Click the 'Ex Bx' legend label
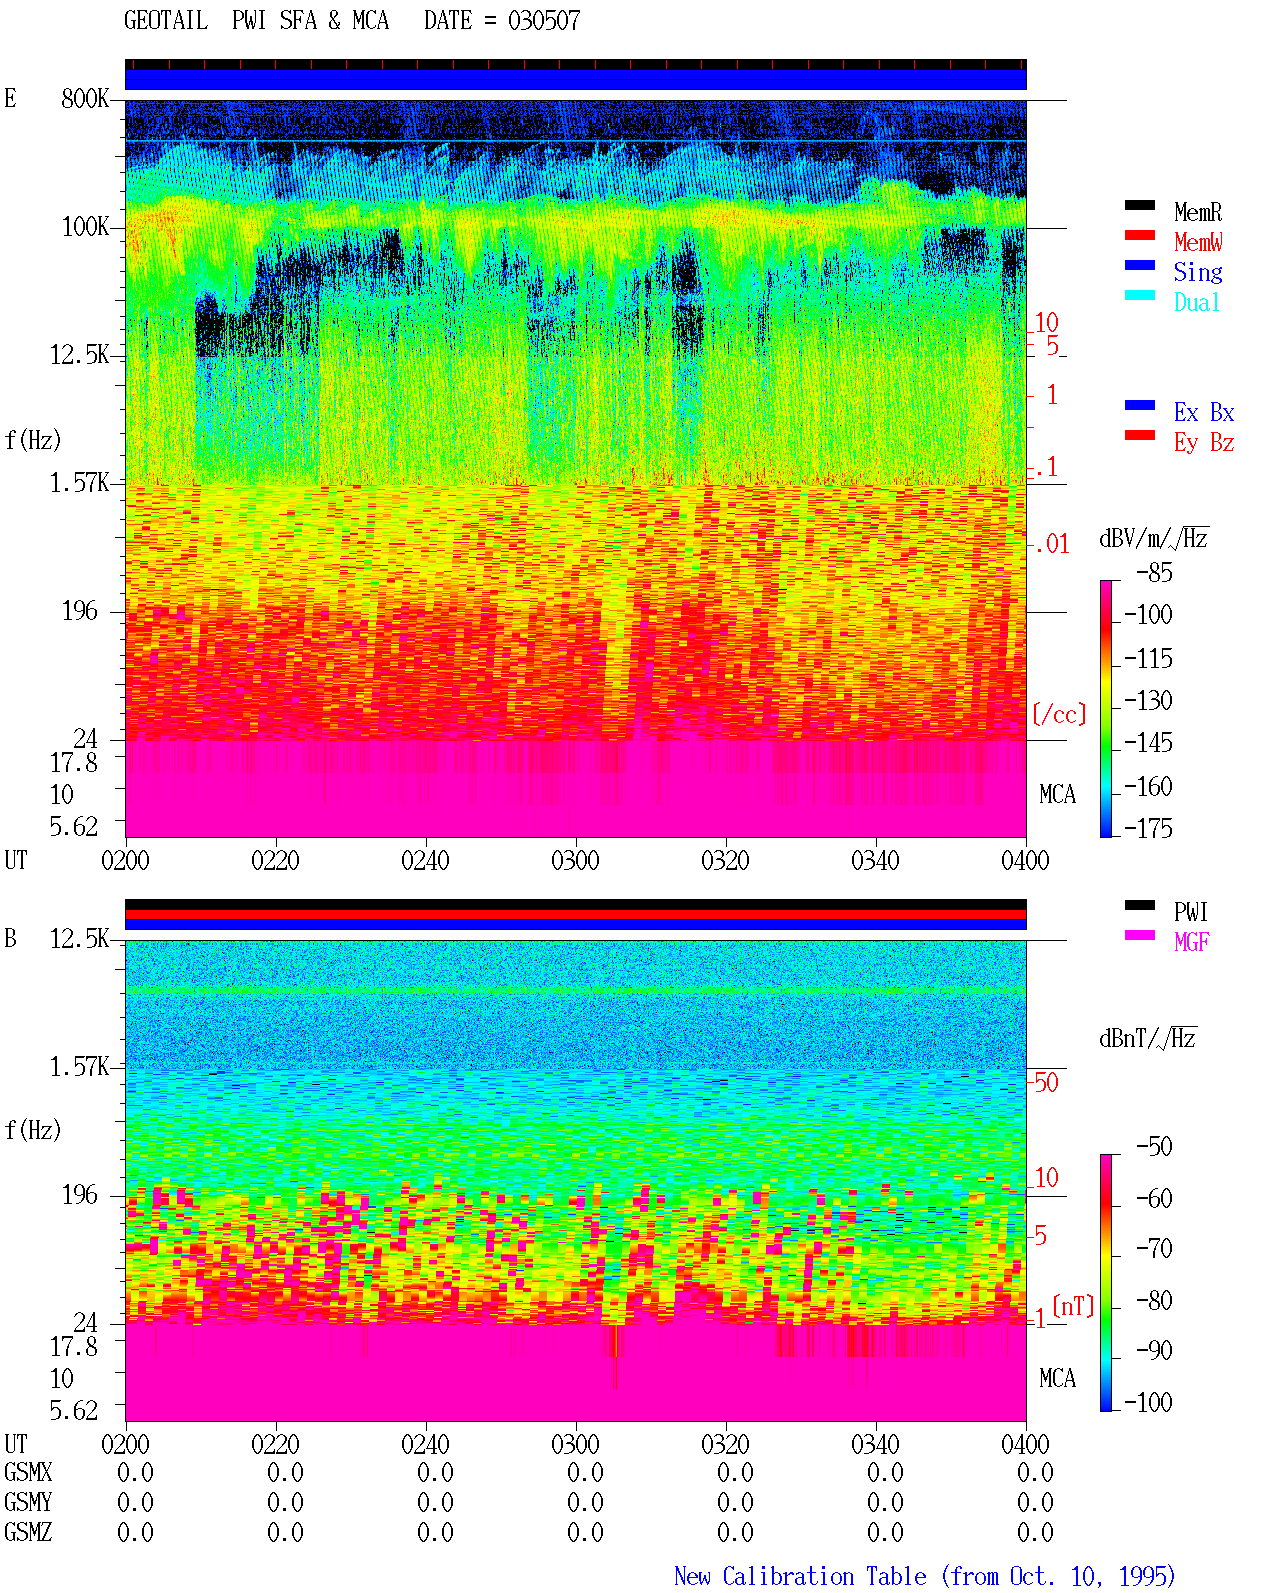This screenshot has width=1280, height=1593. 1204,412
